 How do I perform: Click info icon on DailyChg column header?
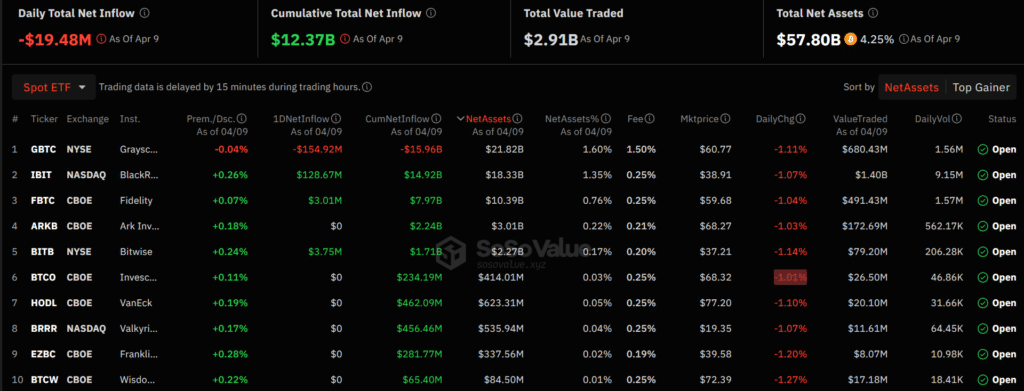tap(801, 119)
